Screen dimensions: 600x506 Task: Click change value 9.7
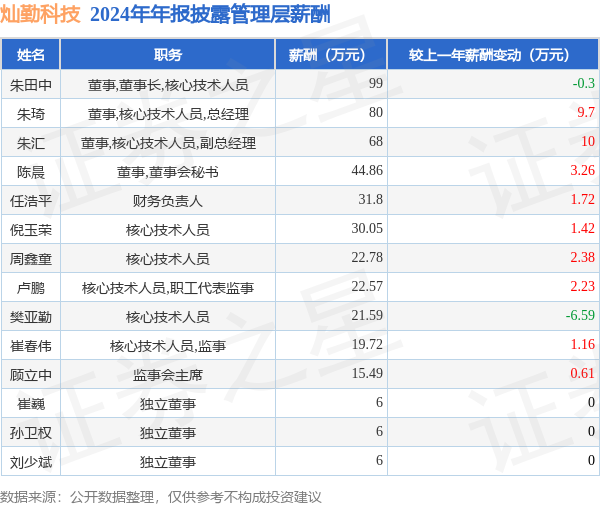[586, 112]
